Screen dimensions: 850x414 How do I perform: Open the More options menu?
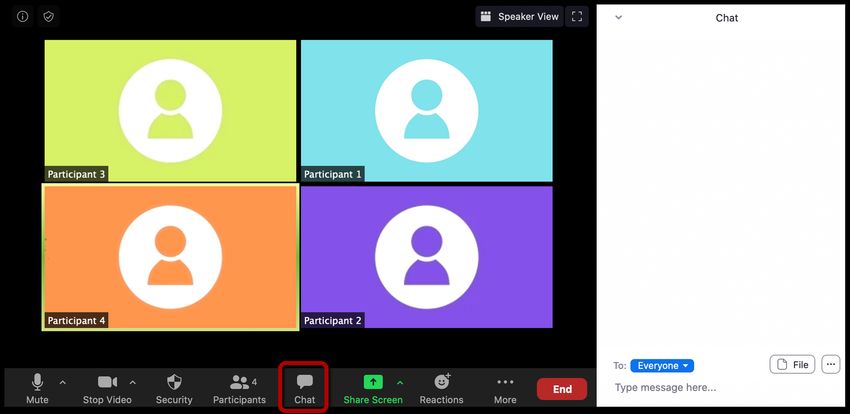(505, 389)
